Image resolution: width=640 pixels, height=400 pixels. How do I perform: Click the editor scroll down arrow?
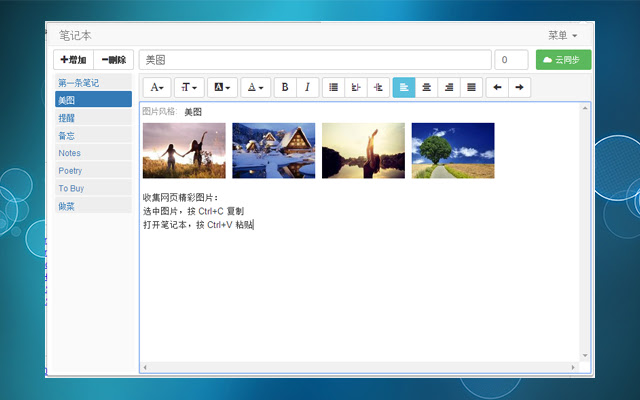[x=585, y=356]
